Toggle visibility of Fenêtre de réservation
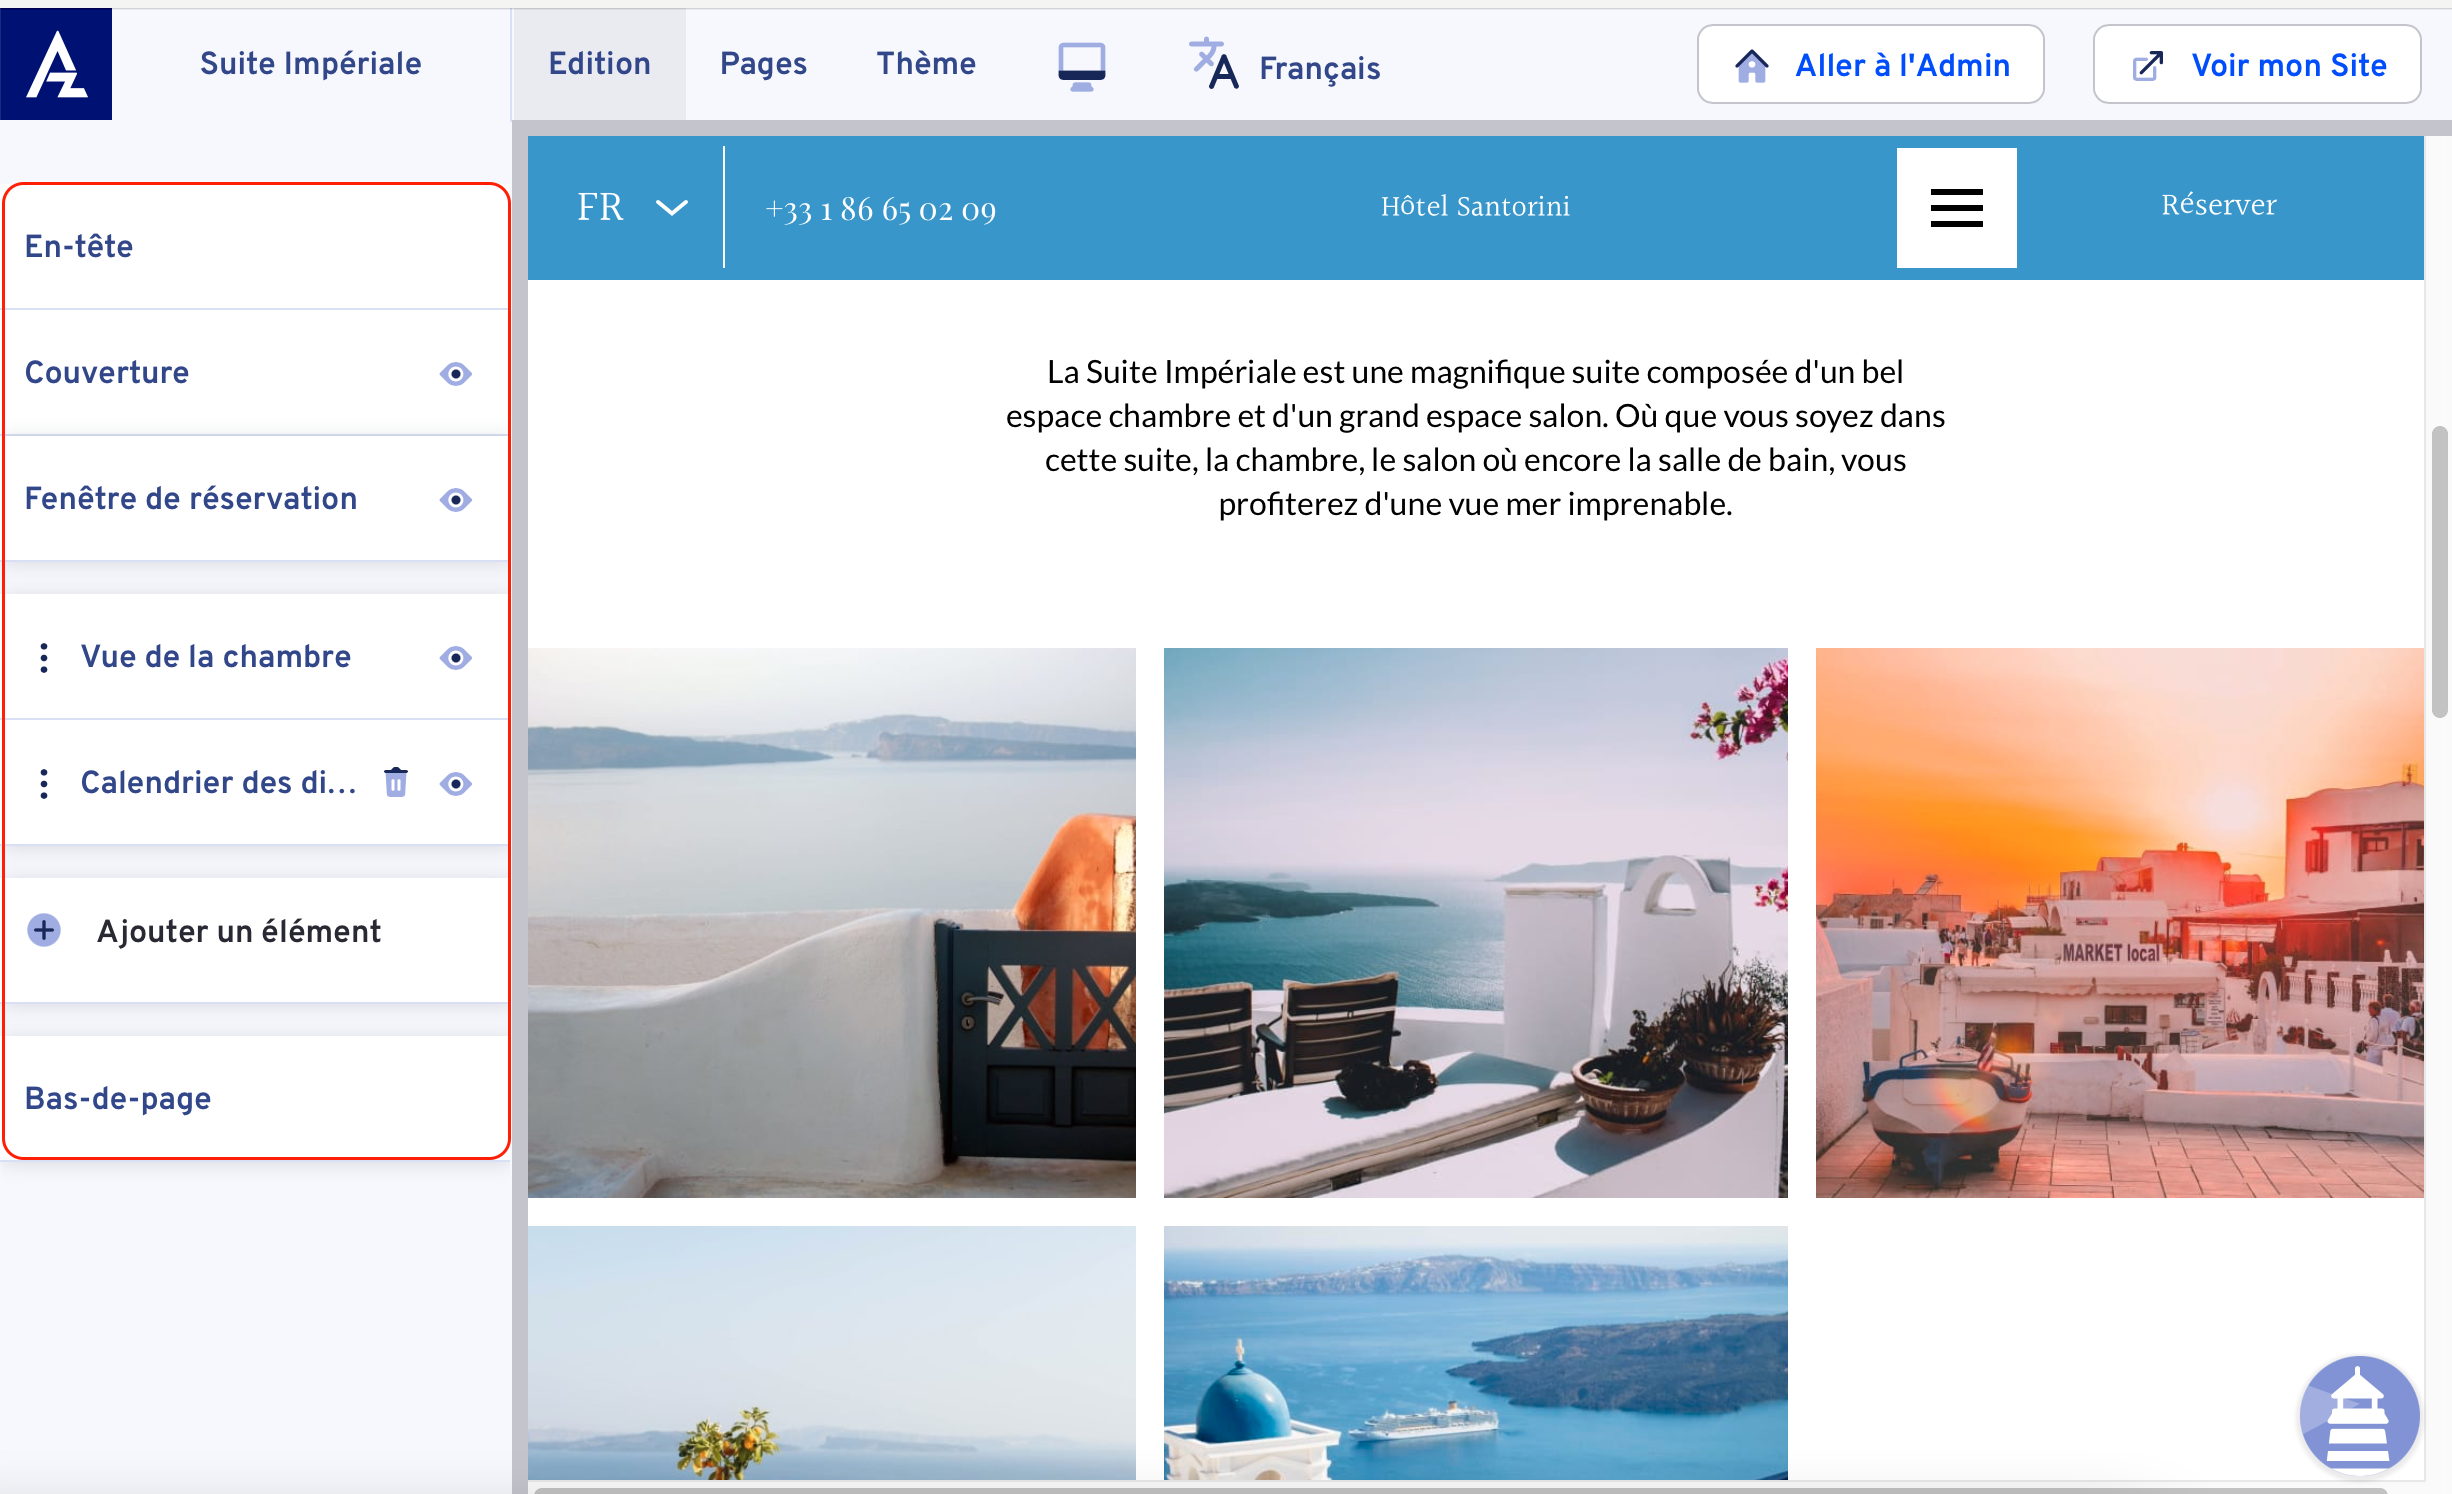Image resolution: width=2452 pixels, height=1494 pixels. [456, 499]
